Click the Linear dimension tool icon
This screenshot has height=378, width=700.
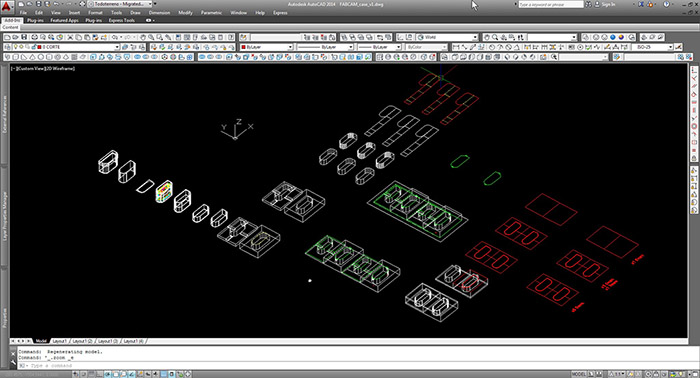tap(456, 47)
